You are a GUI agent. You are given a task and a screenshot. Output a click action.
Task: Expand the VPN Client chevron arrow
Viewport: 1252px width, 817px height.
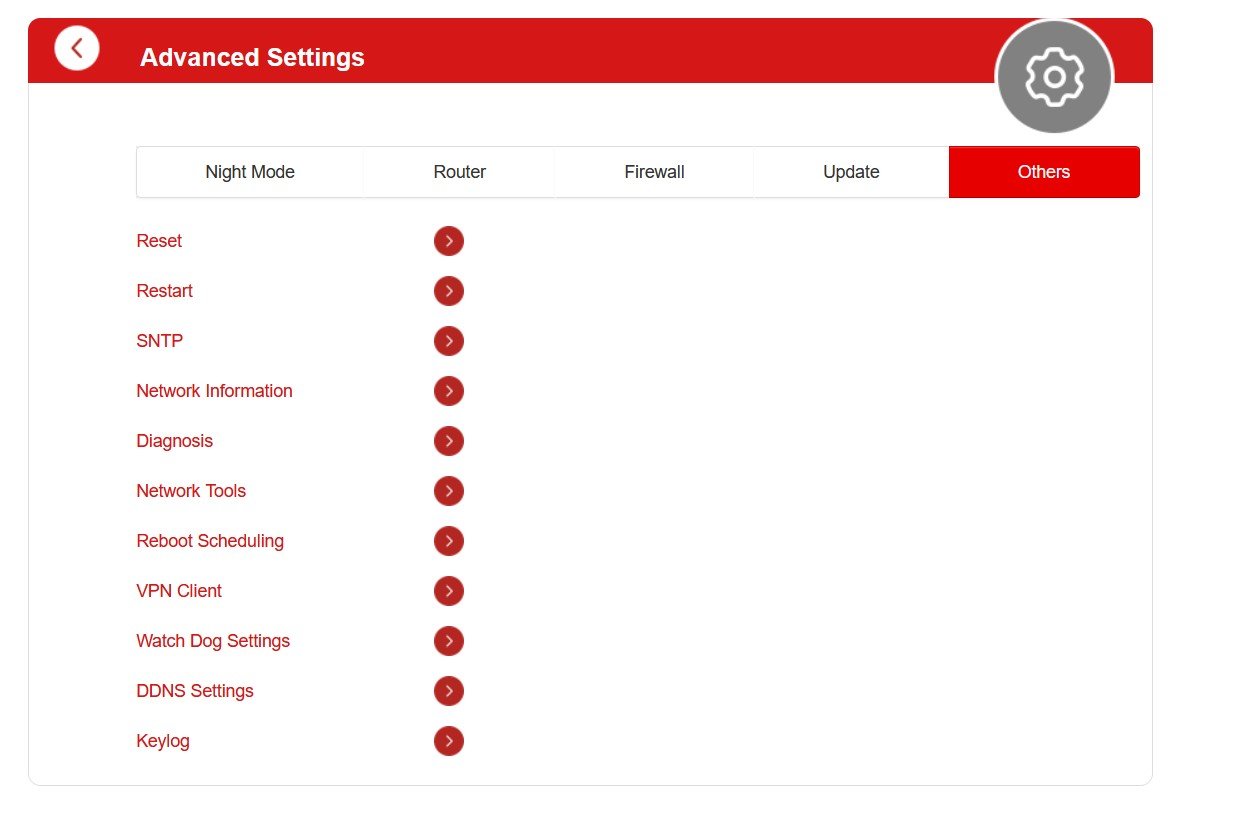(x=449, y=591)
